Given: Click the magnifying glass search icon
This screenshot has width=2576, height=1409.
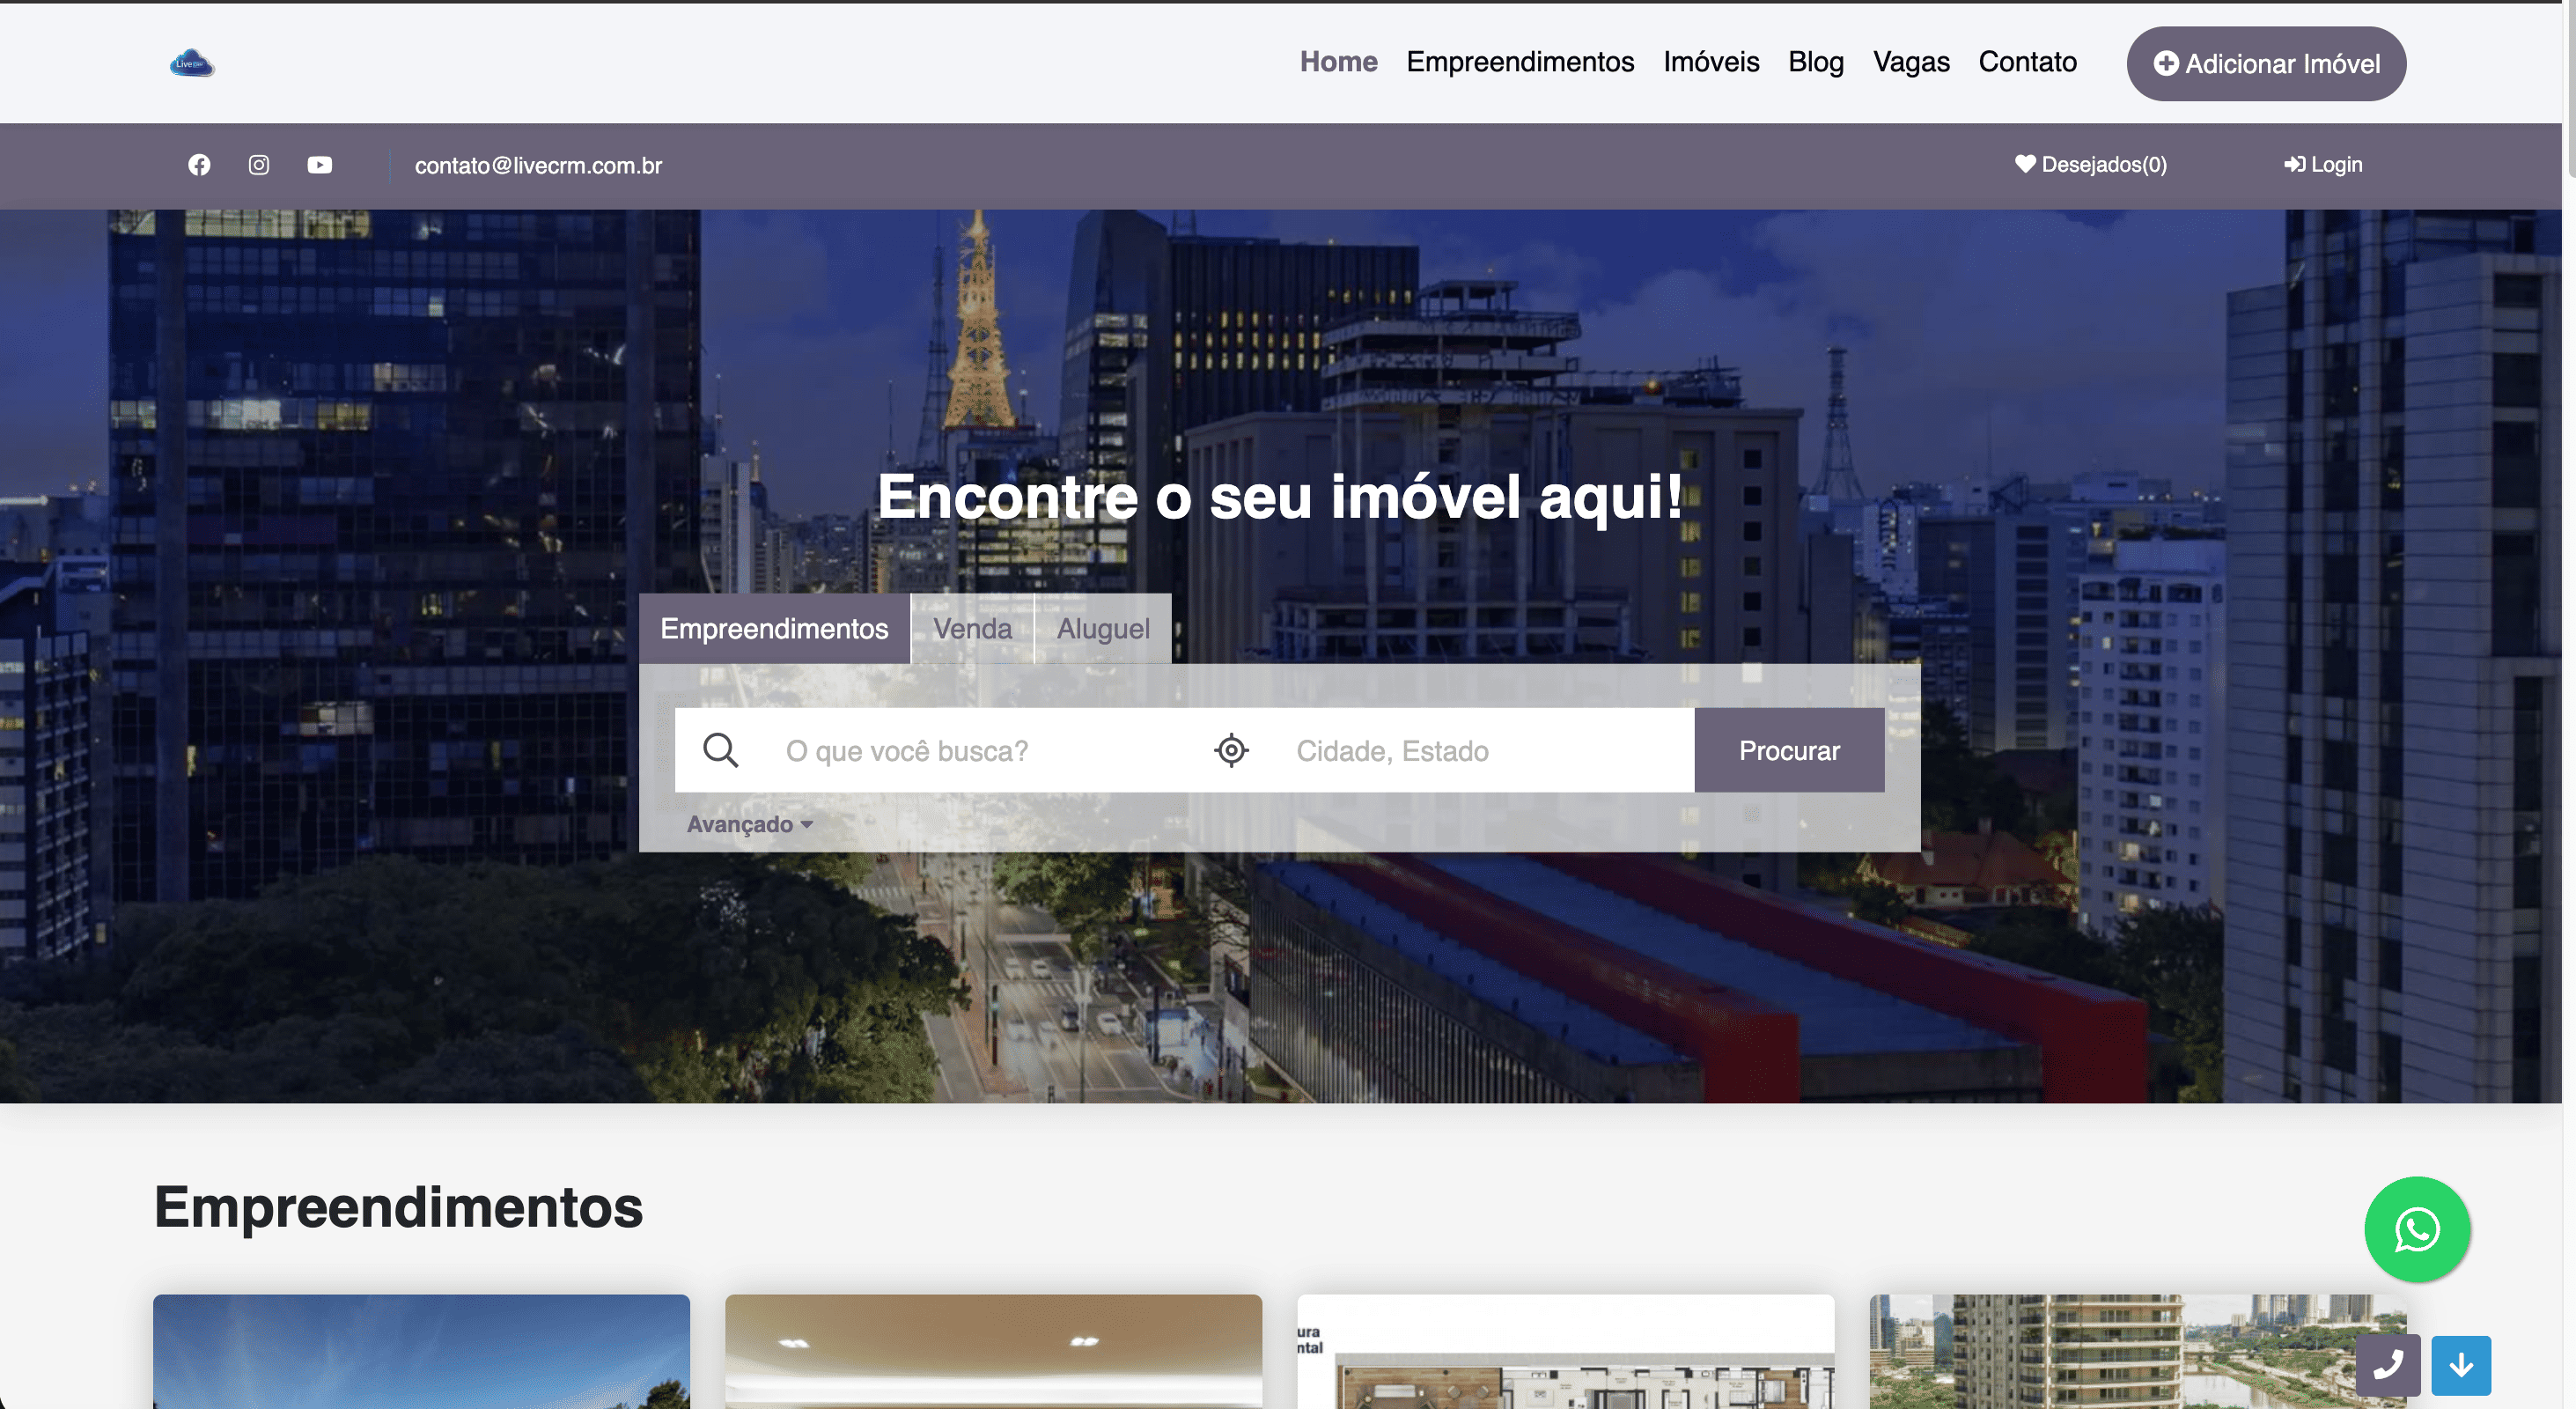Looking at the screenshot, I should (x=720, y=750).
